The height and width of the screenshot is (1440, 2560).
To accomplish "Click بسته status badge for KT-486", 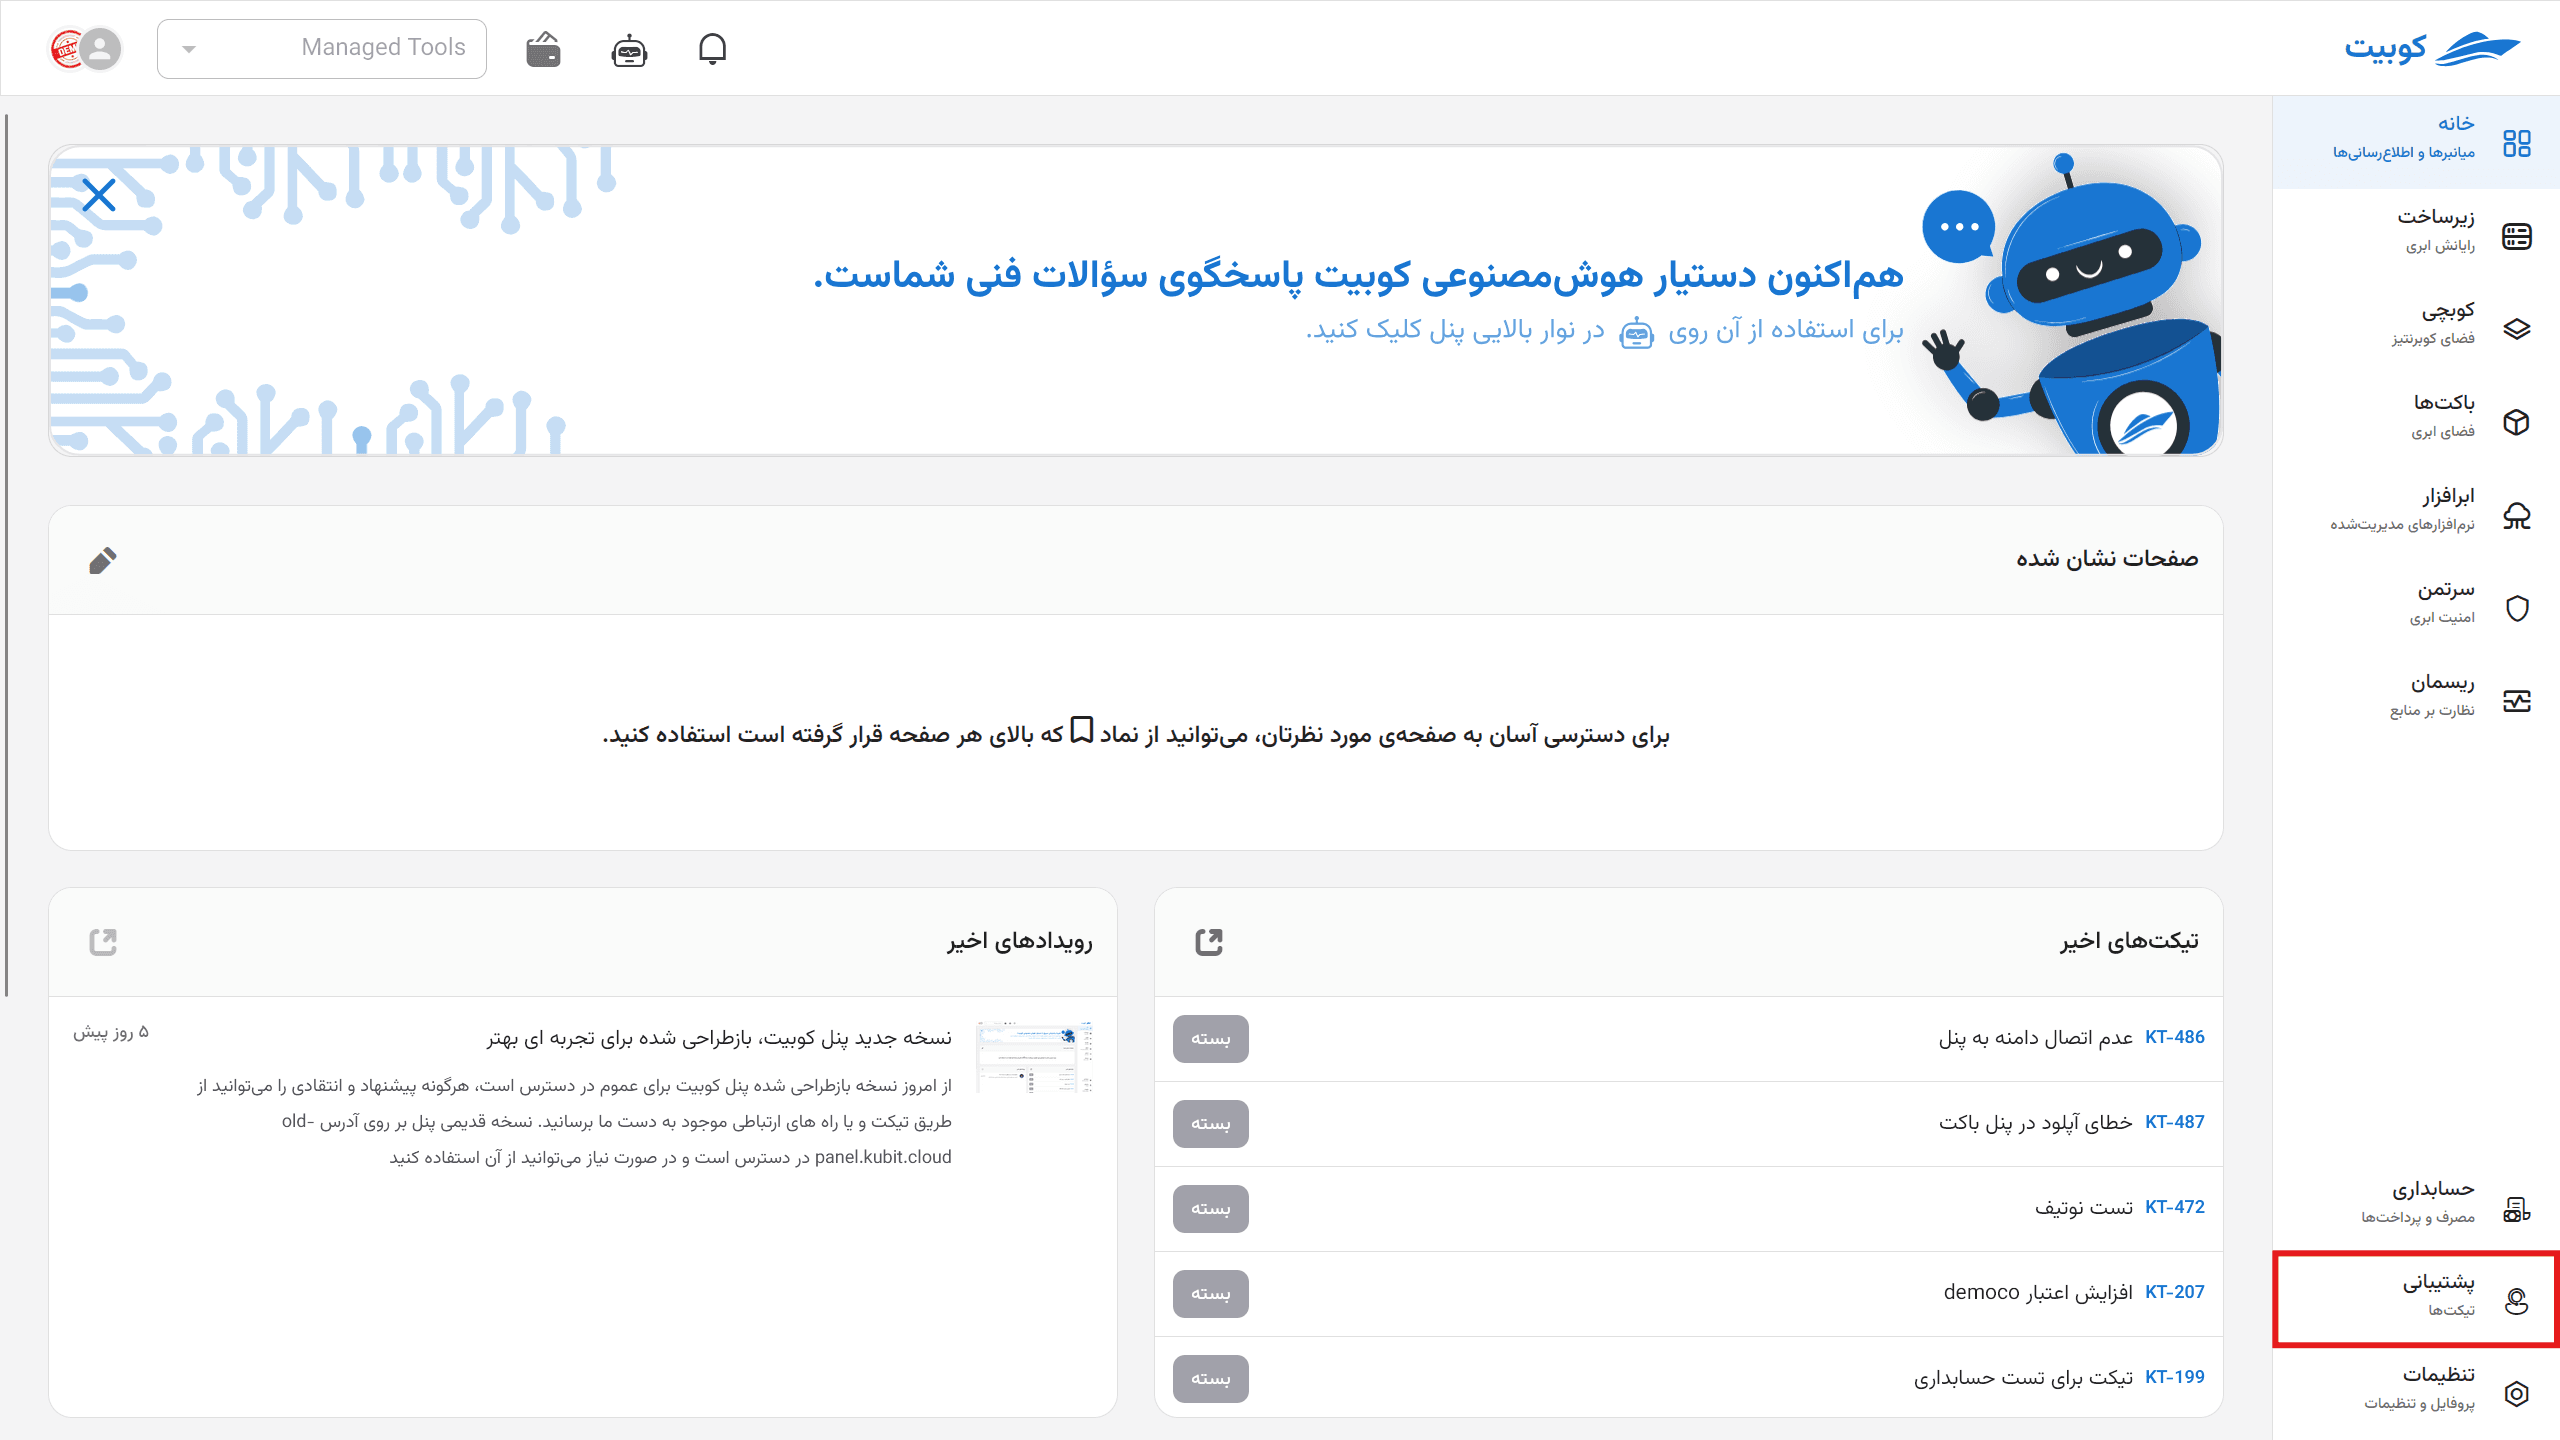I will [1211, 1039].
